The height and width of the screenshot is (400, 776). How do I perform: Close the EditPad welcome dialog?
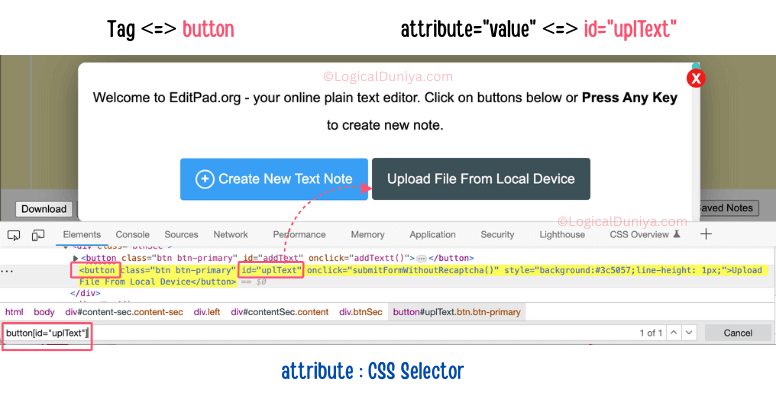pyautogui.click(x=695, y=78)
